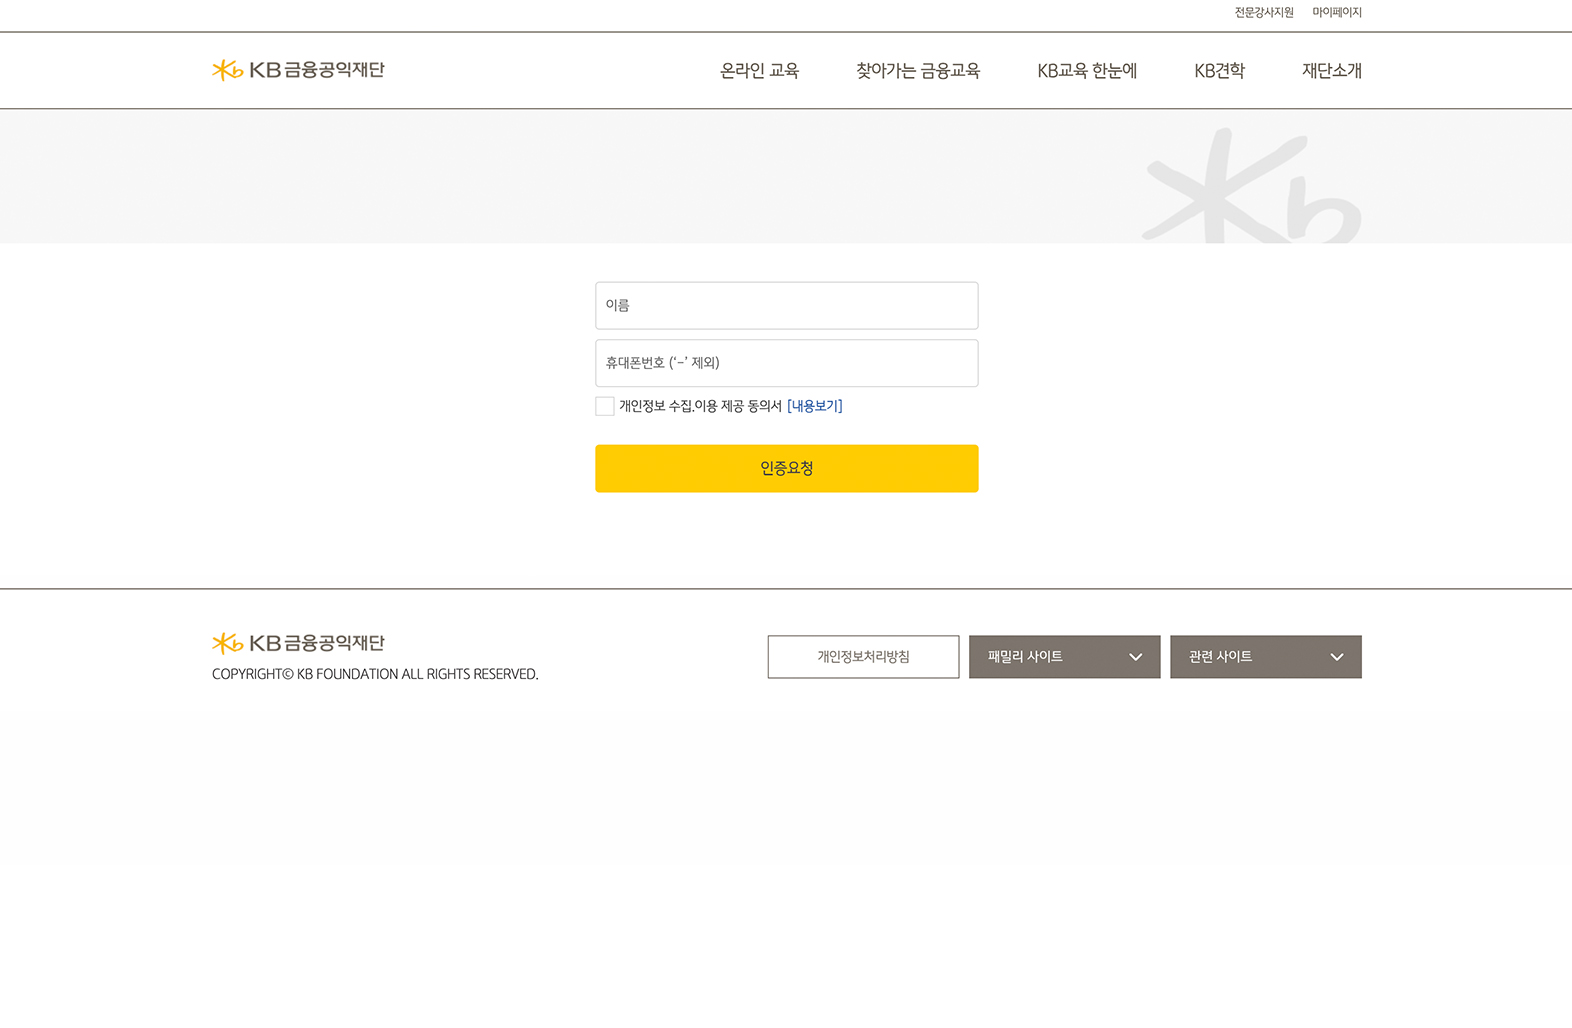Click the 개인정보 수집.이용 제공 동의서 label
Screen dimensions: 1572x1028
point(700,406)
